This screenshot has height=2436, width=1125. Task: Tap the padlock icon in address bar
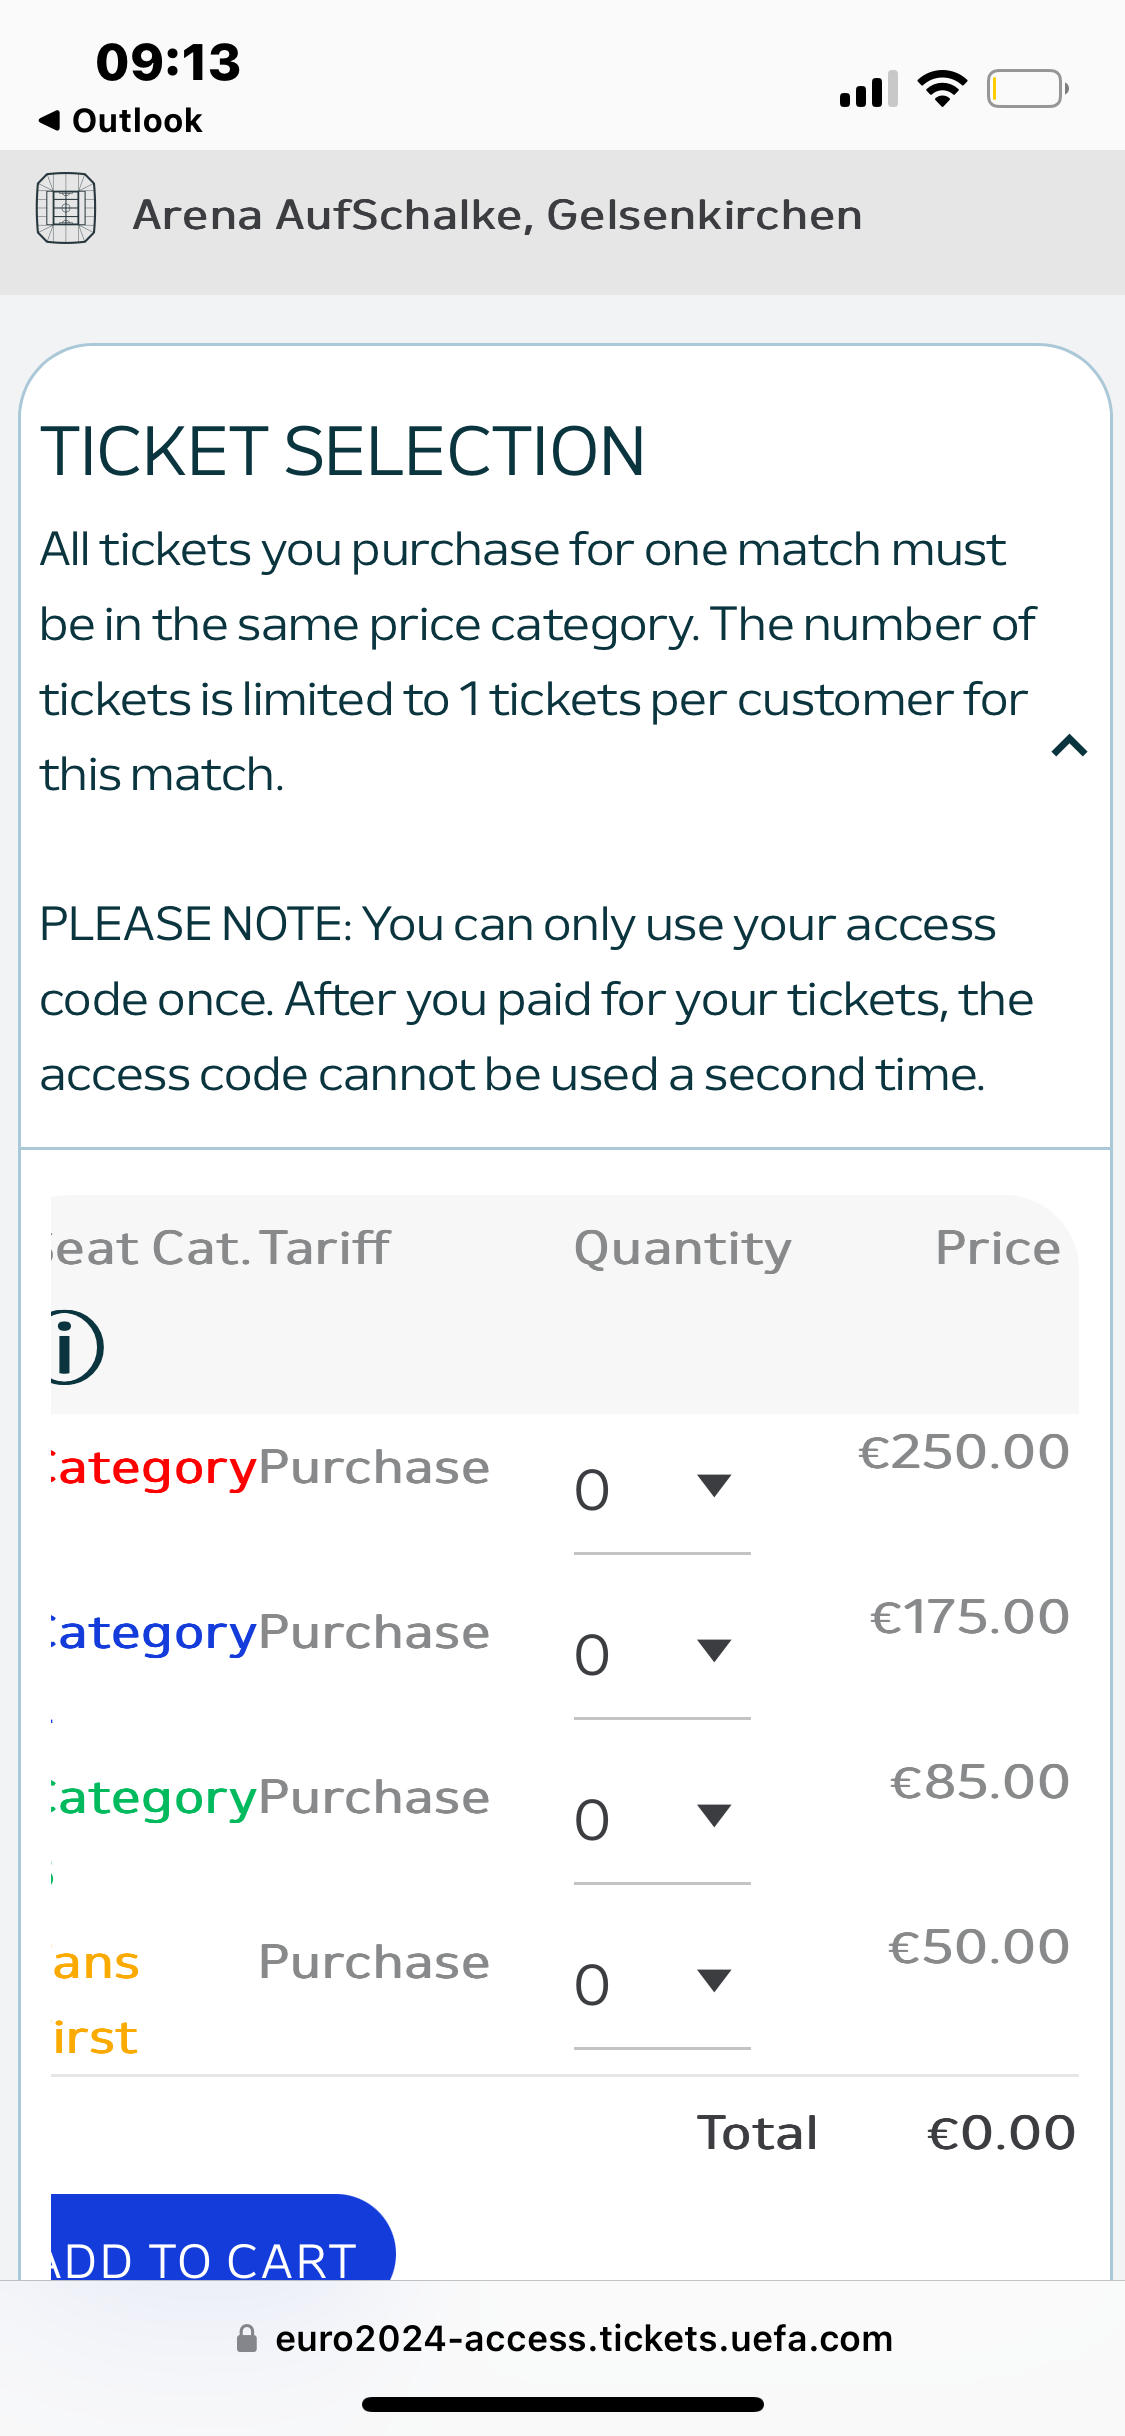[246, 2338]
